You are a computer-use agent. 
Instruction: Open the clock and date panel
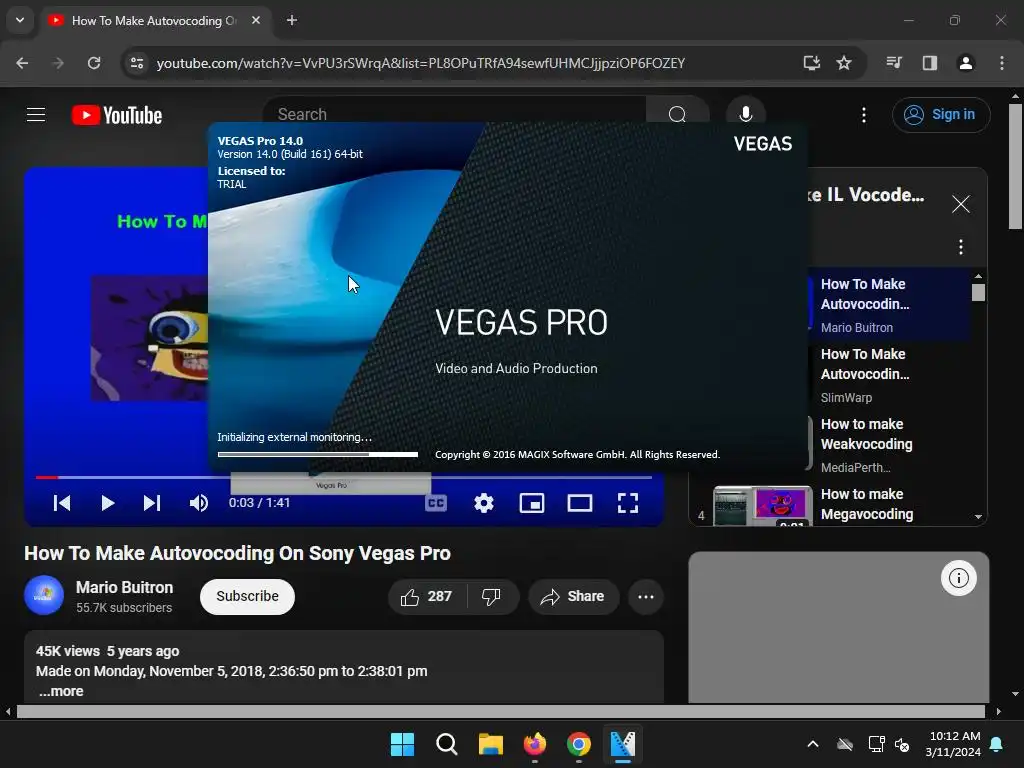953,744
